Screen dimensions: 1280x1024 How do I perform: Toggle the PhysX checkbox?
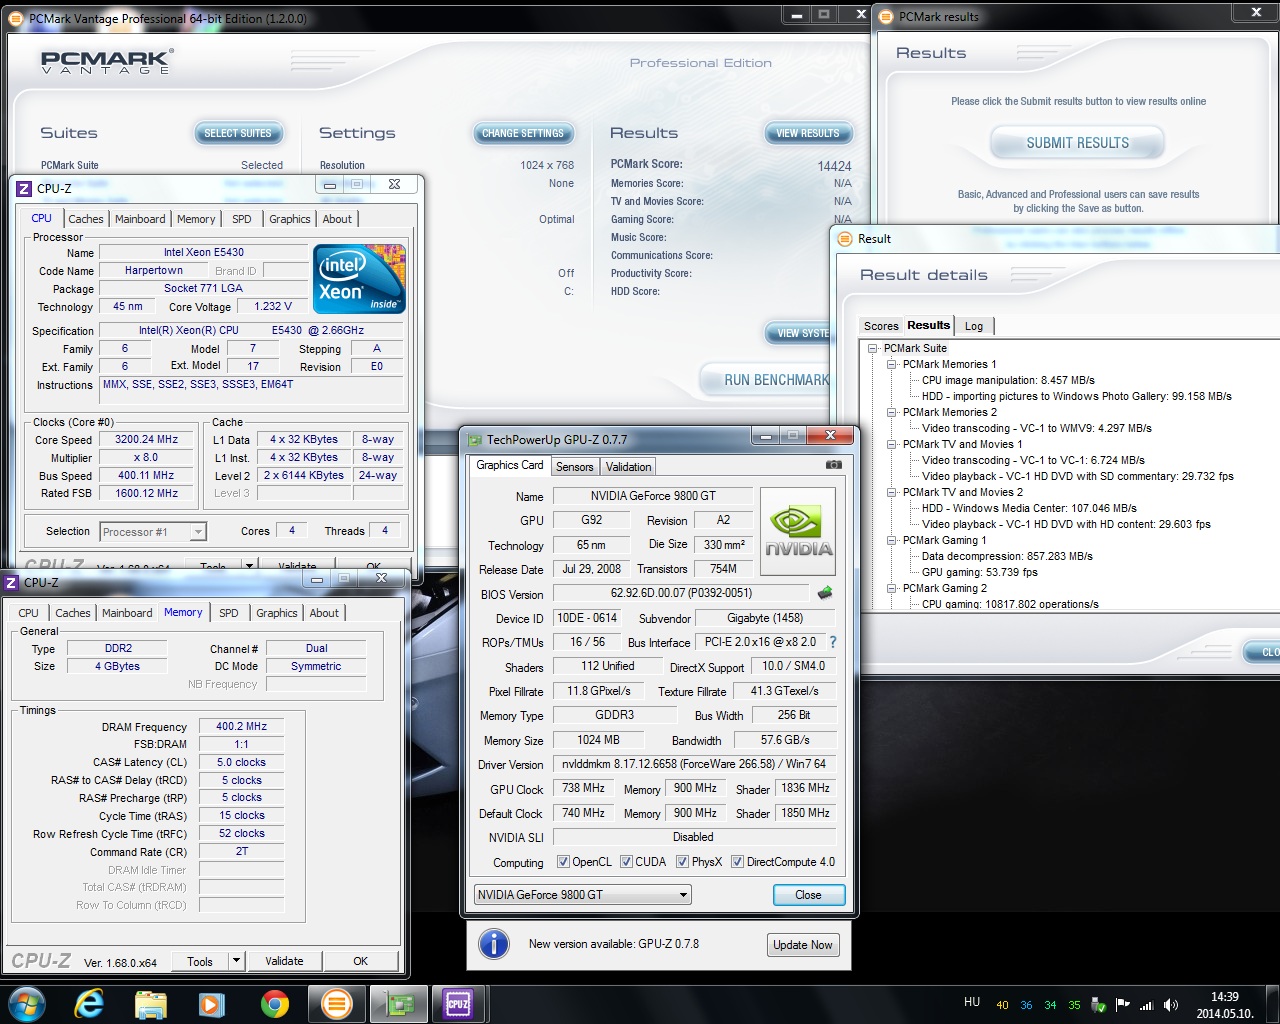(x=682, y=862)
